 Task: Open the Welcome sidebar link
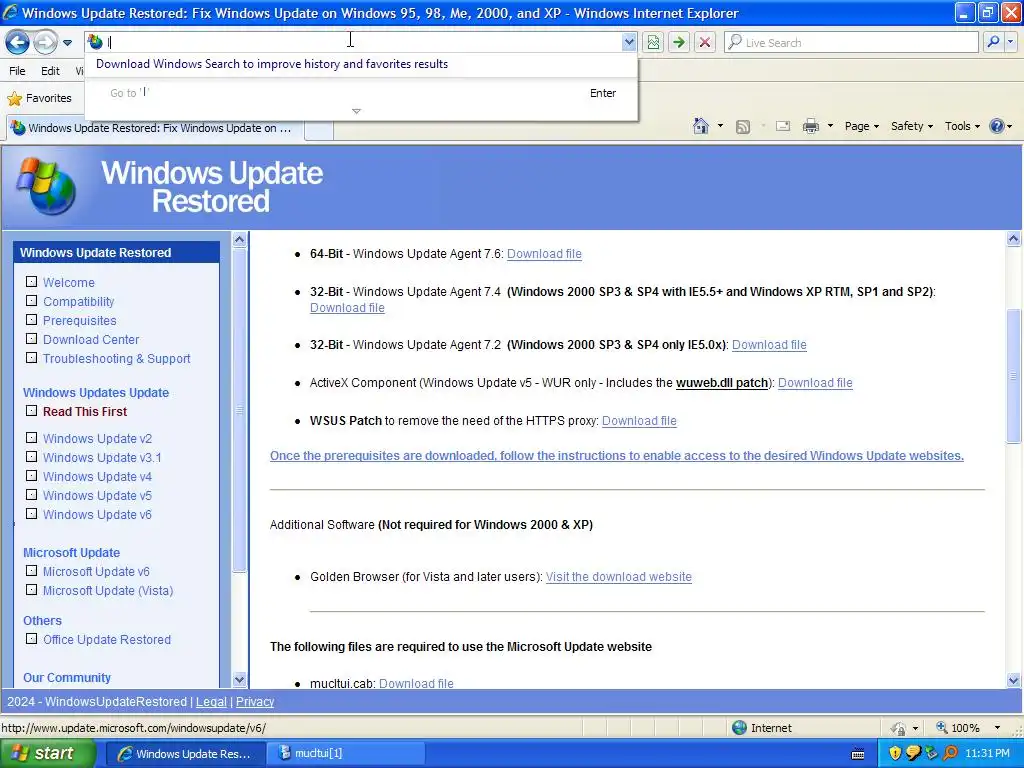(x=69, y=282)
